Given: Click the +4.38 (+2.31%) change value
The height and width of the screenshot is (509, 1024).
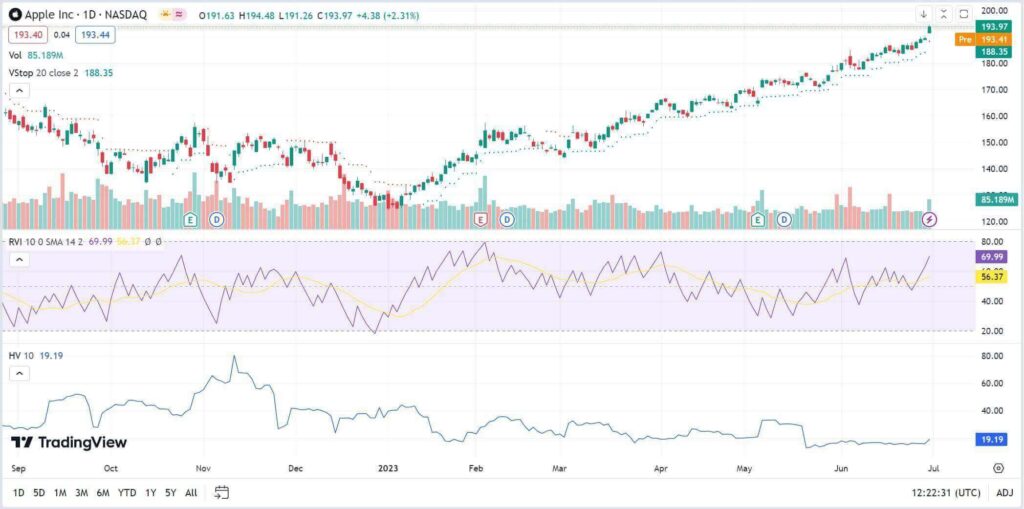Looking at the screenshot, I should tap(390, 15).
